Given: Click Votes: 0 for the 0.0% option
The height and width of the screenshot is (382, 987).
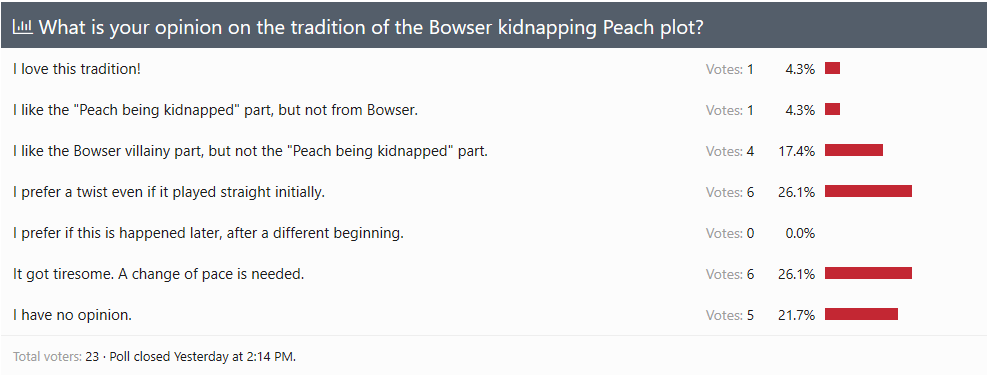Looking at the screenshot, I should (x=730, y=233).
